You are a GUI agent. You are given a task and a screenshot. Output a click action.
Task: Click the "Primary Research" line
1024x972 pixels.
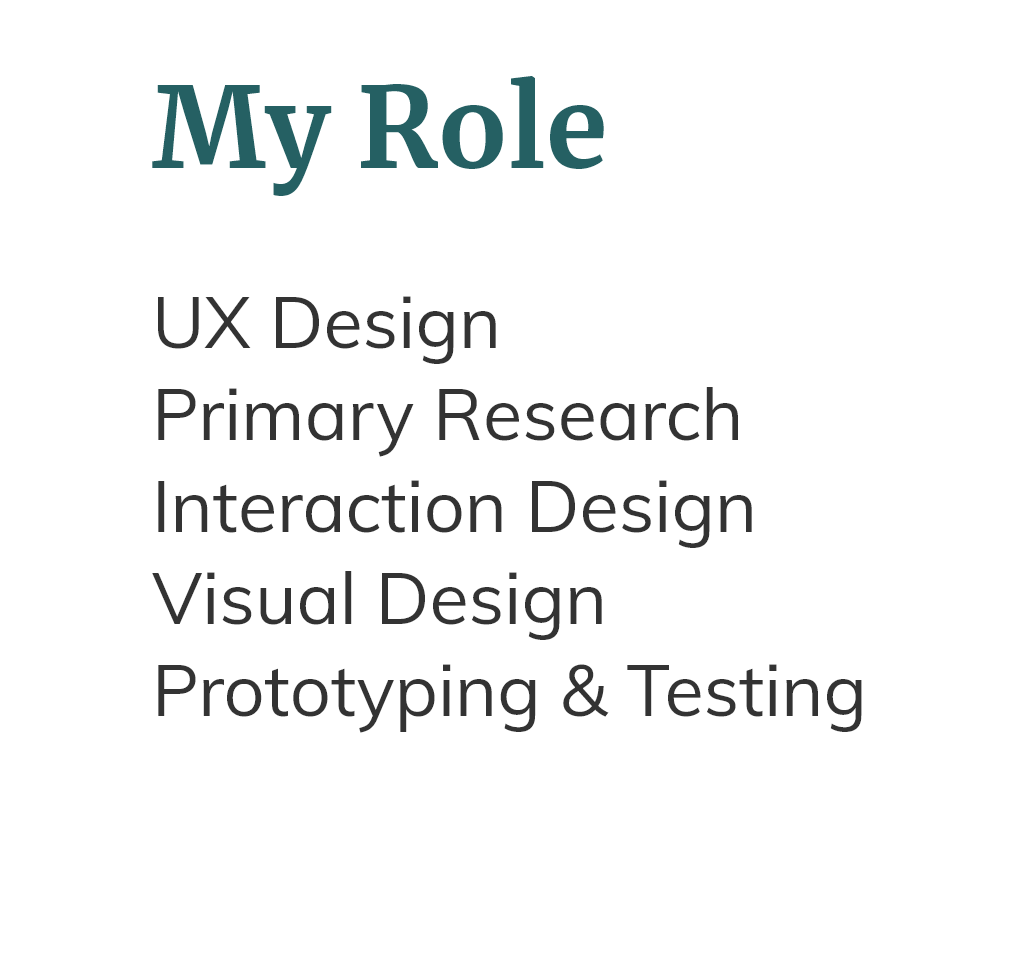447,418
